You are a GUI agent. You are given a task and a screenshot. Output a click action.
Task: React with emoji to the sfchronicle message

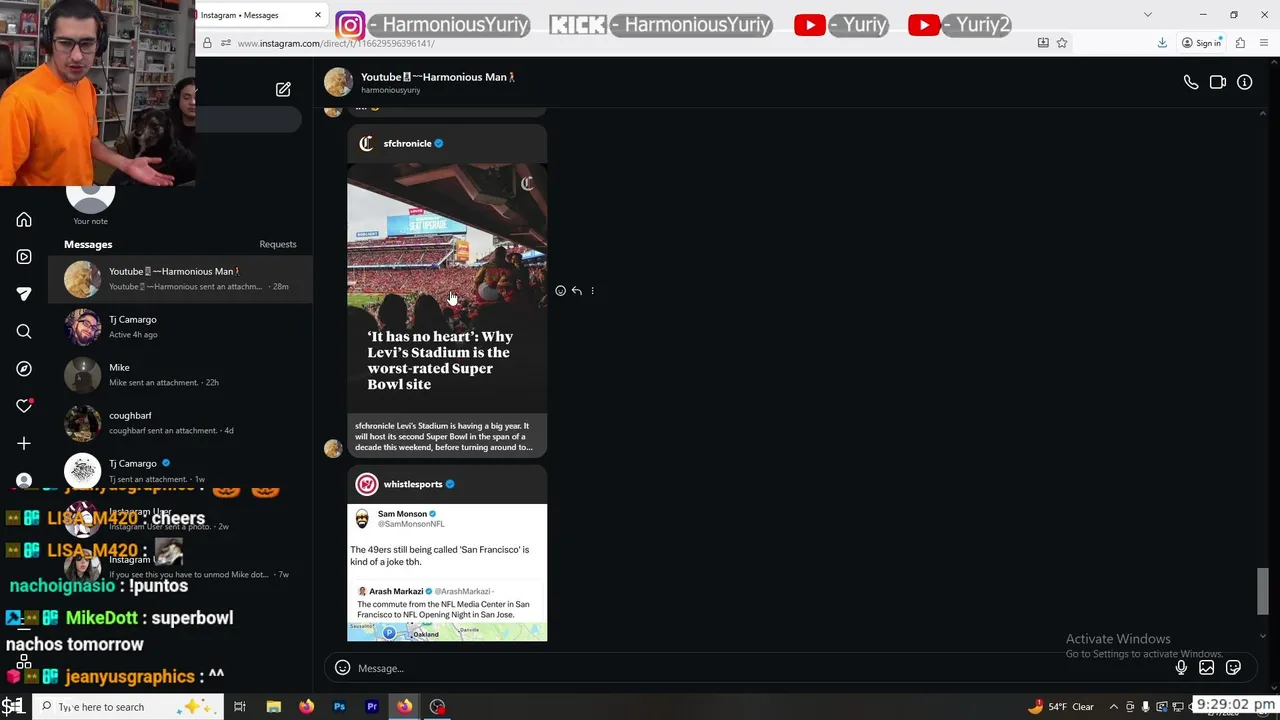tap(560, 291)
